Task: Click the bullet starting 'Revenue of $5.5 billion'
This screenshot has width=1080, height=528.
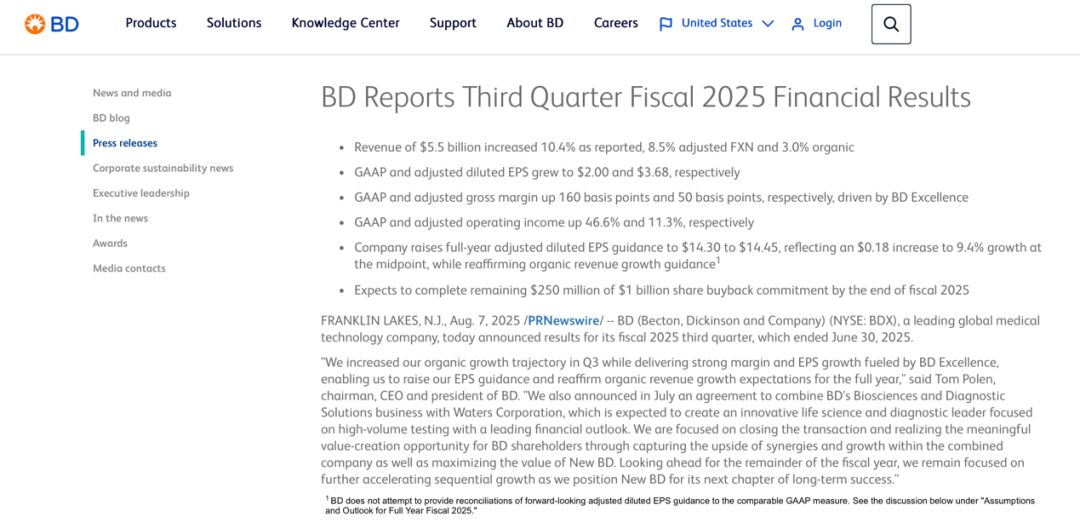Action: coord(604,147)
